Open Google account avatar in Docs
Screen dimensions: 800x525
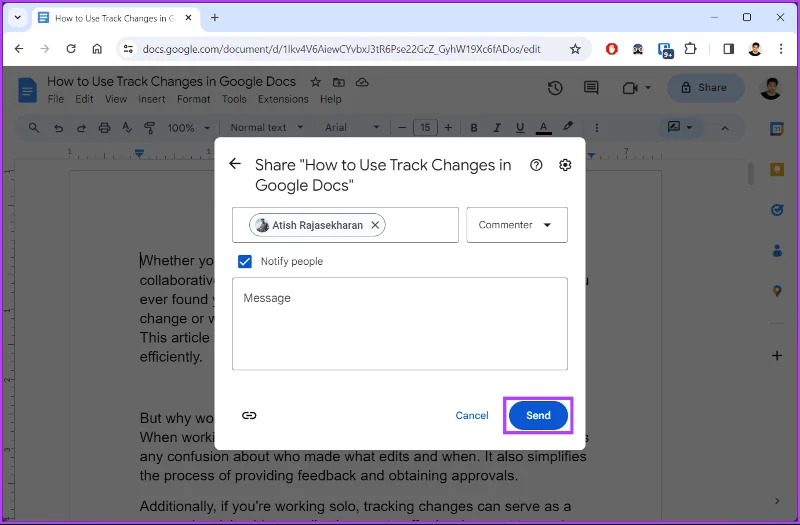[x=771, y=88]
